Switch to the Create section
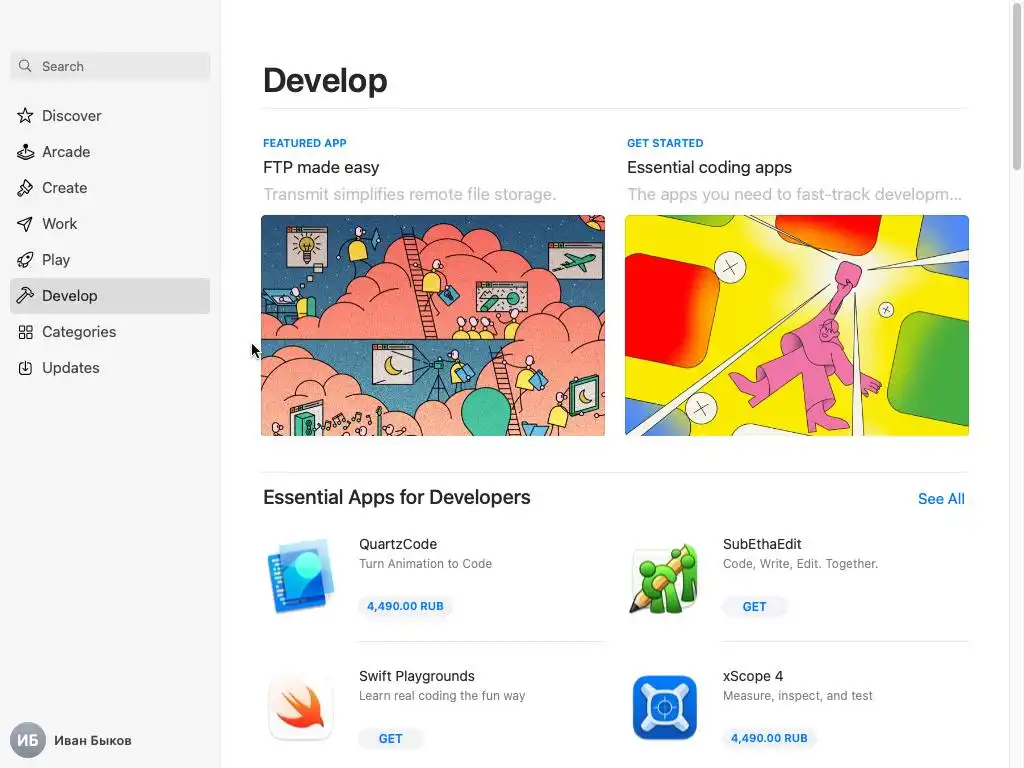This screenshot has height=768, width=1024. [x=110, y=188]
